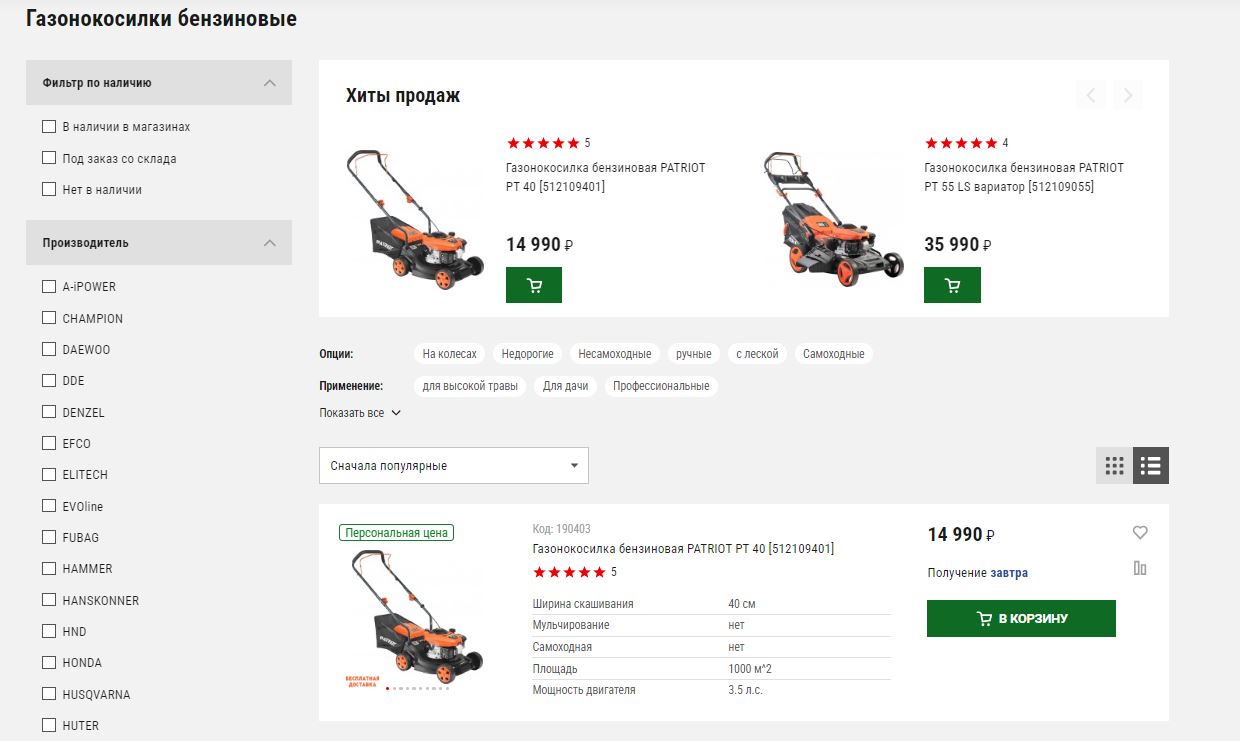Click 'Ширина скашивания' spec row label
1240x741 pixels.
pos(583,604)
